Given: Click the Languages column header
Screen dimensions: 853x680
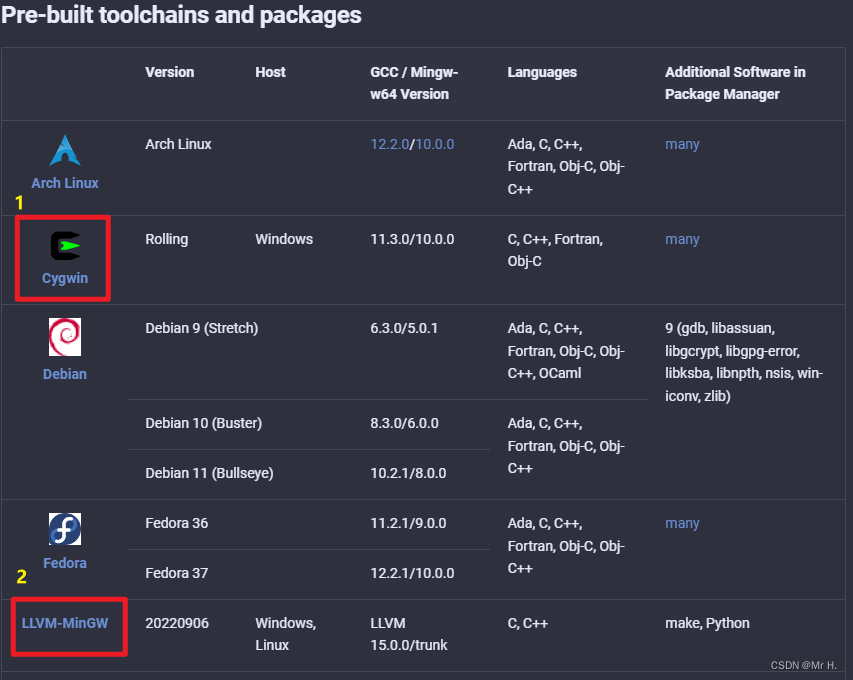Looking at the screenshot, I should point(542,72).
